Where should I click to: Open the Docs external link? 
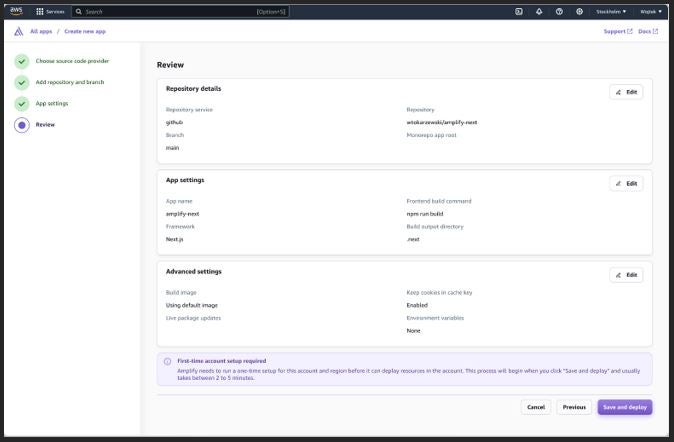click(x=648, y=31)
